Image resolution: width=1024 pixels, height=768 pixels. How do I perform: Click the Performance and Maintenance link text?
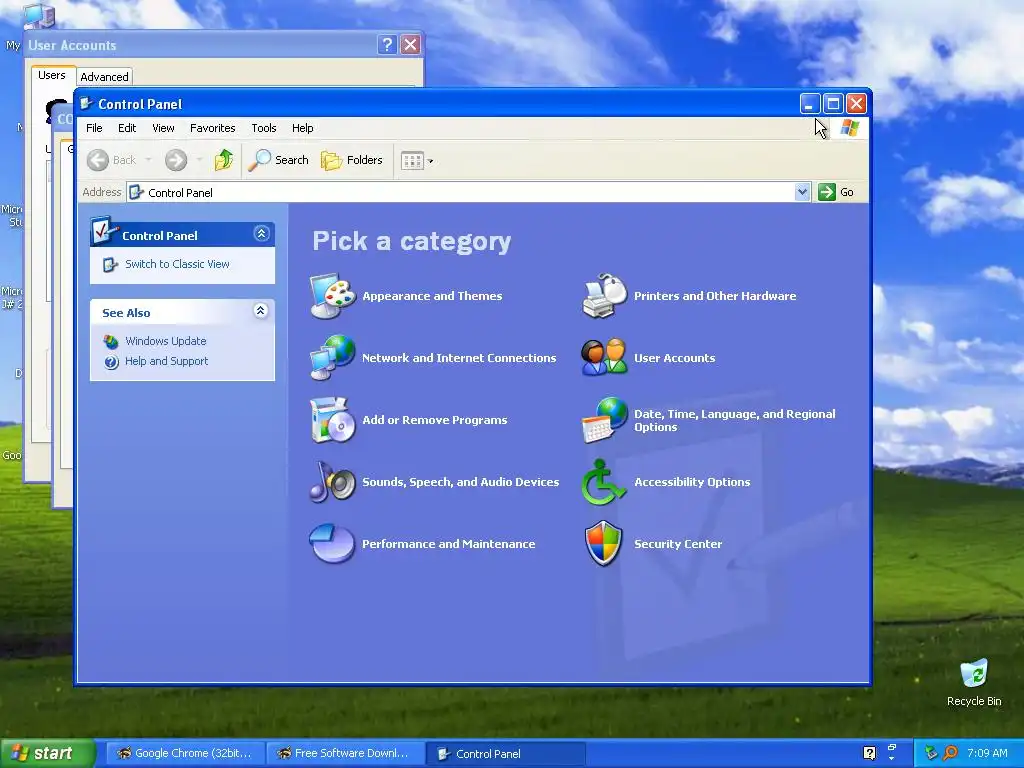pyautogui.click(x=449, y=544)
